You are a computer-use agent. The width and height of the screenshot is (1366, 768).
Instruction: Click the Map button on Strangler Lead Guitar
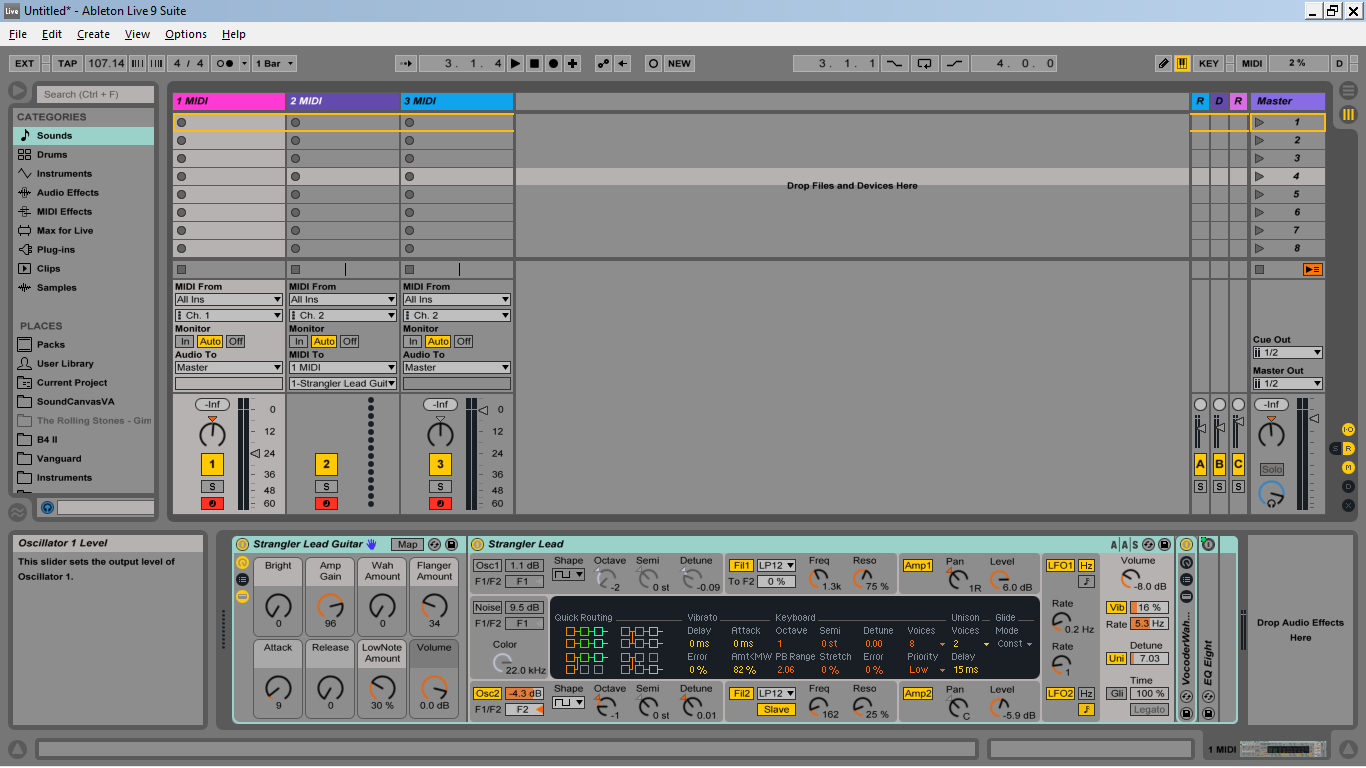(406, 544)
